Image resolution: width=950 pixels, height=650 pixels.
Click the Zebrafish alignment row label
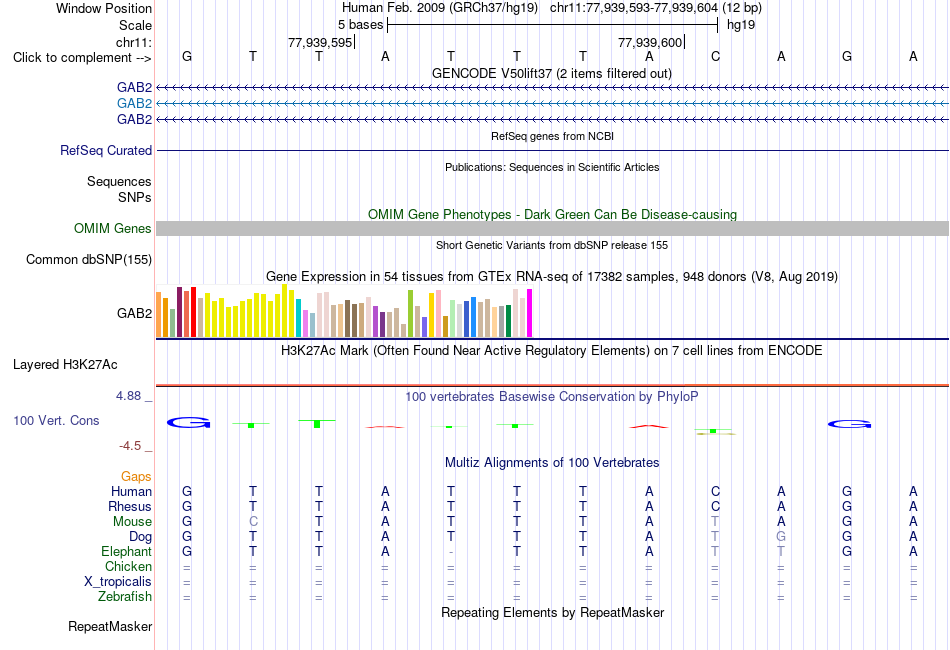125,597
